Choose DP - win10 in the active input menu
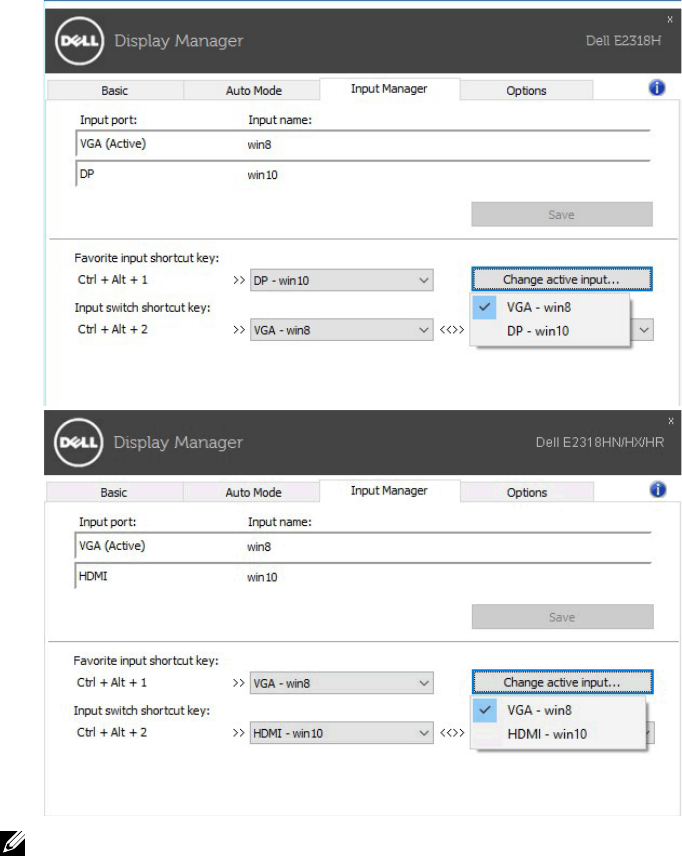The height and width of the screenshot is (856, 682). coord(538,331)
